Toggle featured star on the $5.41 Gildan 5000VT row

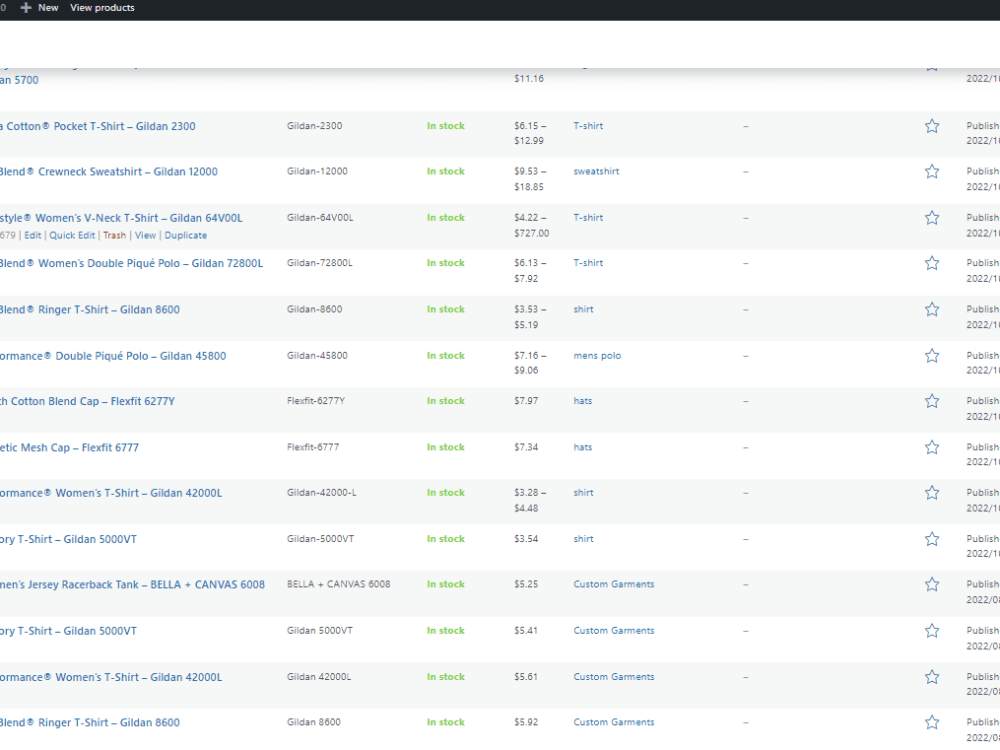click(x=932, y=631)
